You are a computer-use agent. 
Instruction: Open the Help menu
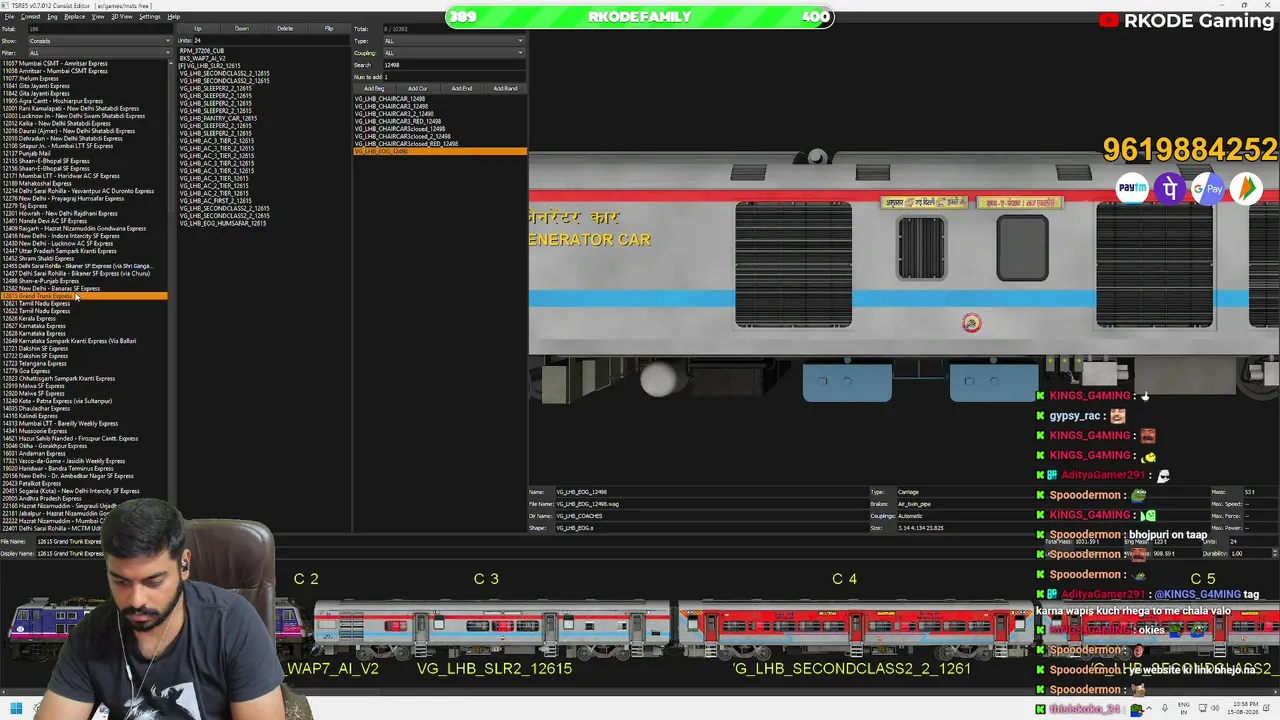[x=173, y=17]
